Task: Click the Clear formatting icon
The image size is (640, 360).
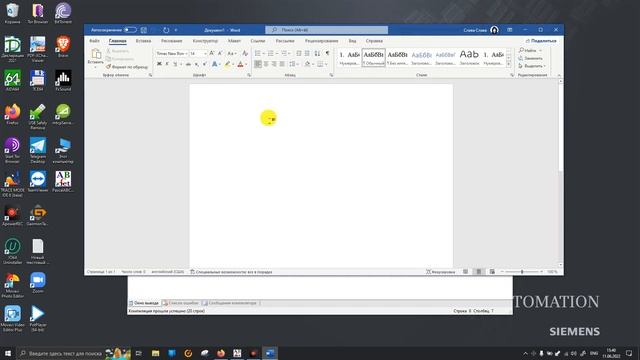Action: tap(245, 53)
